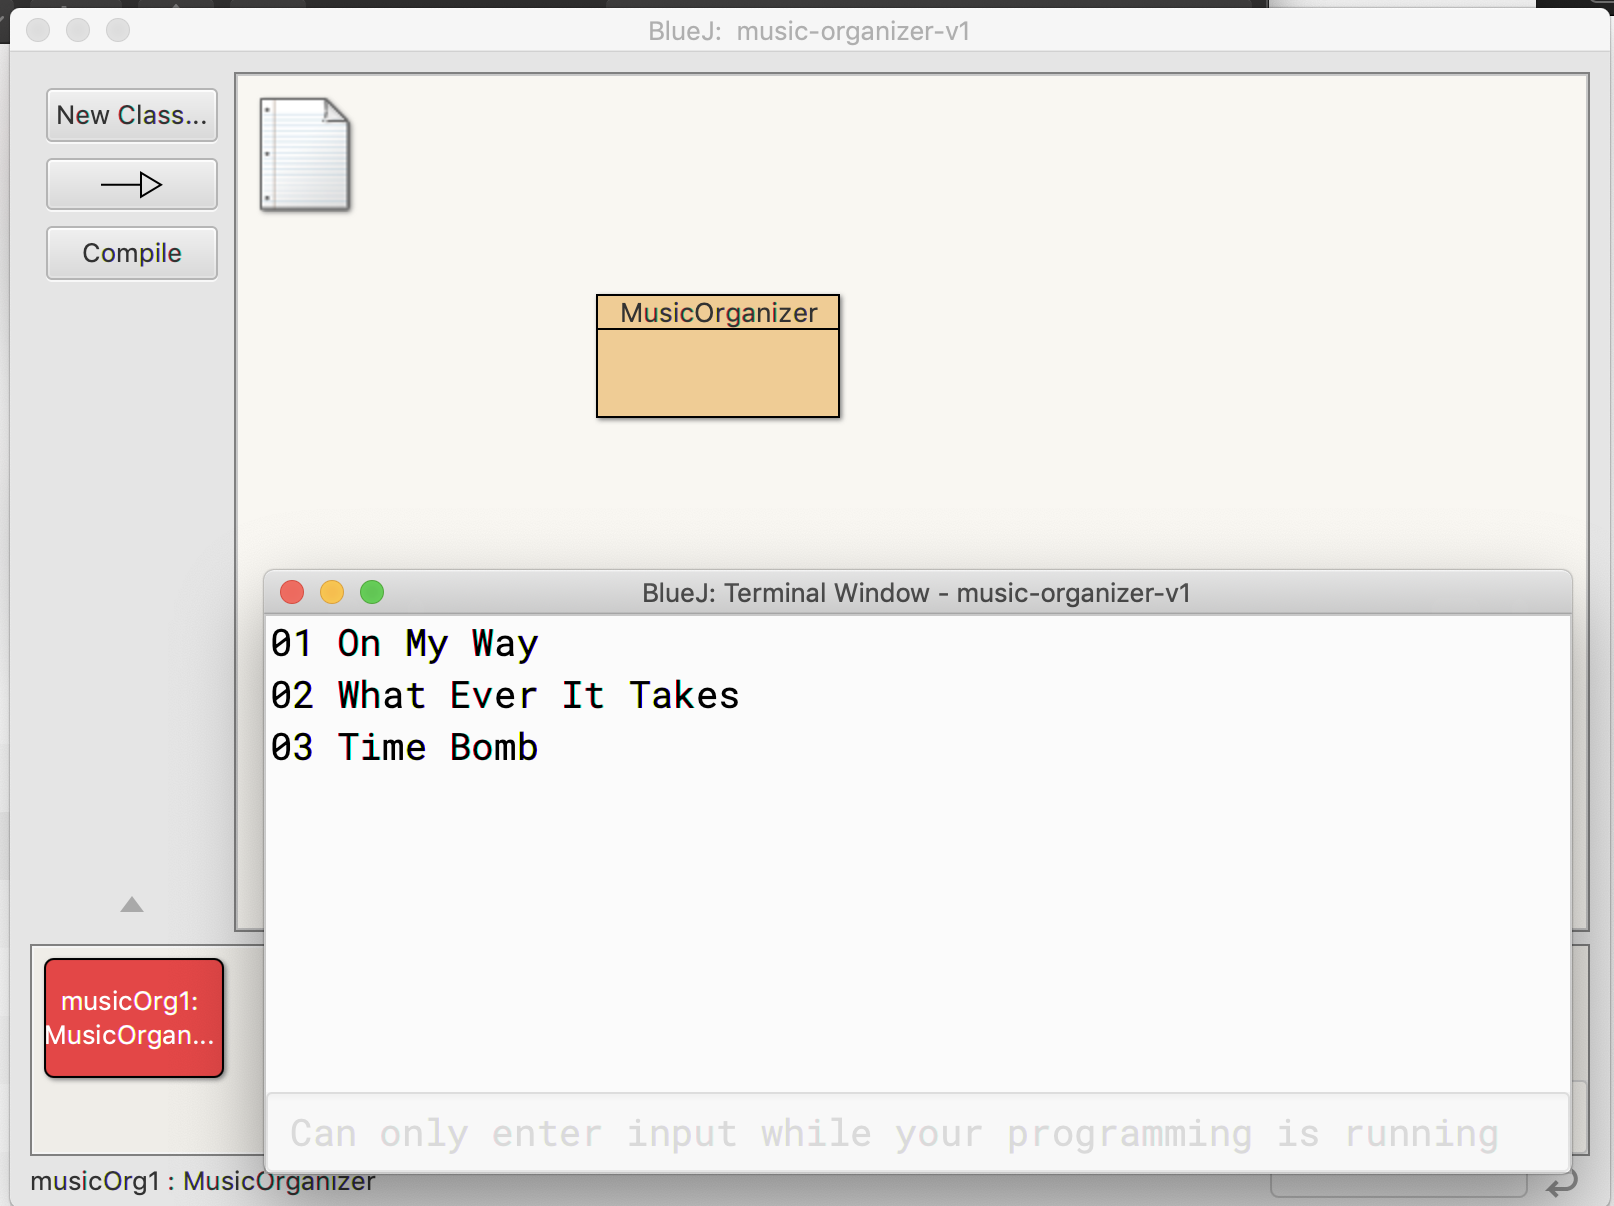
Task: Compile the project
Action: pyautogui.click(x=132, y=253)
